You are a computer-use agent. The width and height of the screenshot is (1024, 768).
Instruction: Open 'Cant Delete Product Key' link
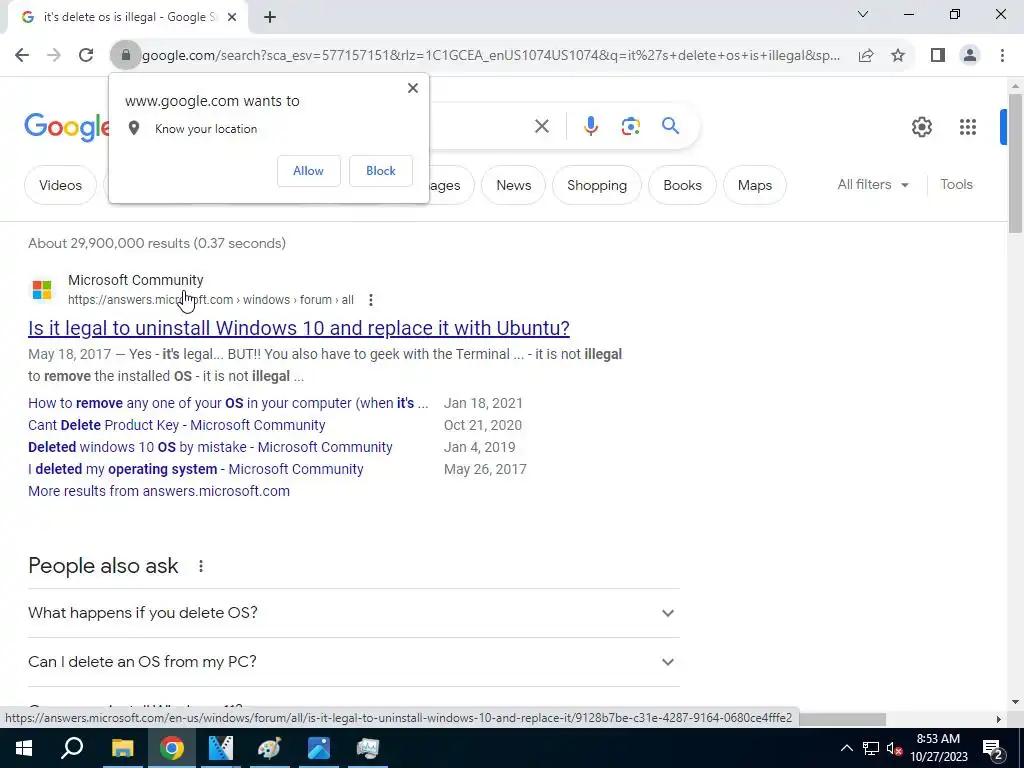176,425
